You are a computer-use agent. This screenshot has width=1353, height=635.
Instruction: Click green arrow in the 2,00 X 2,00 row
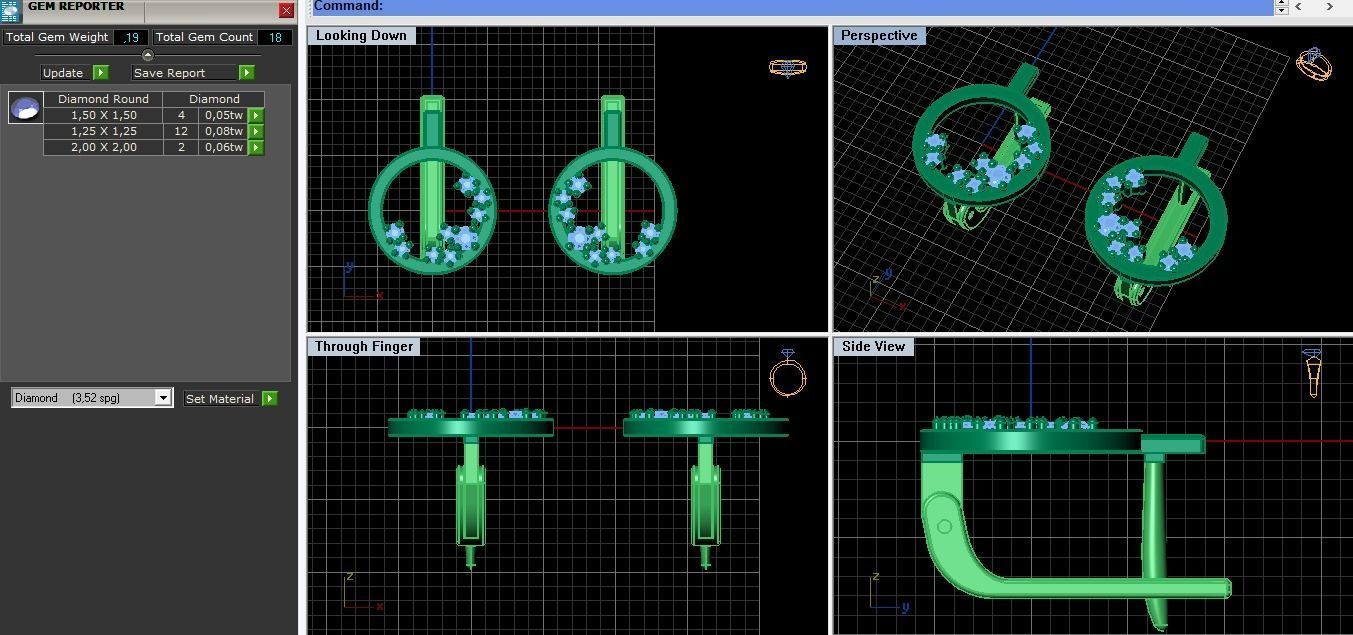coord(256,147)
